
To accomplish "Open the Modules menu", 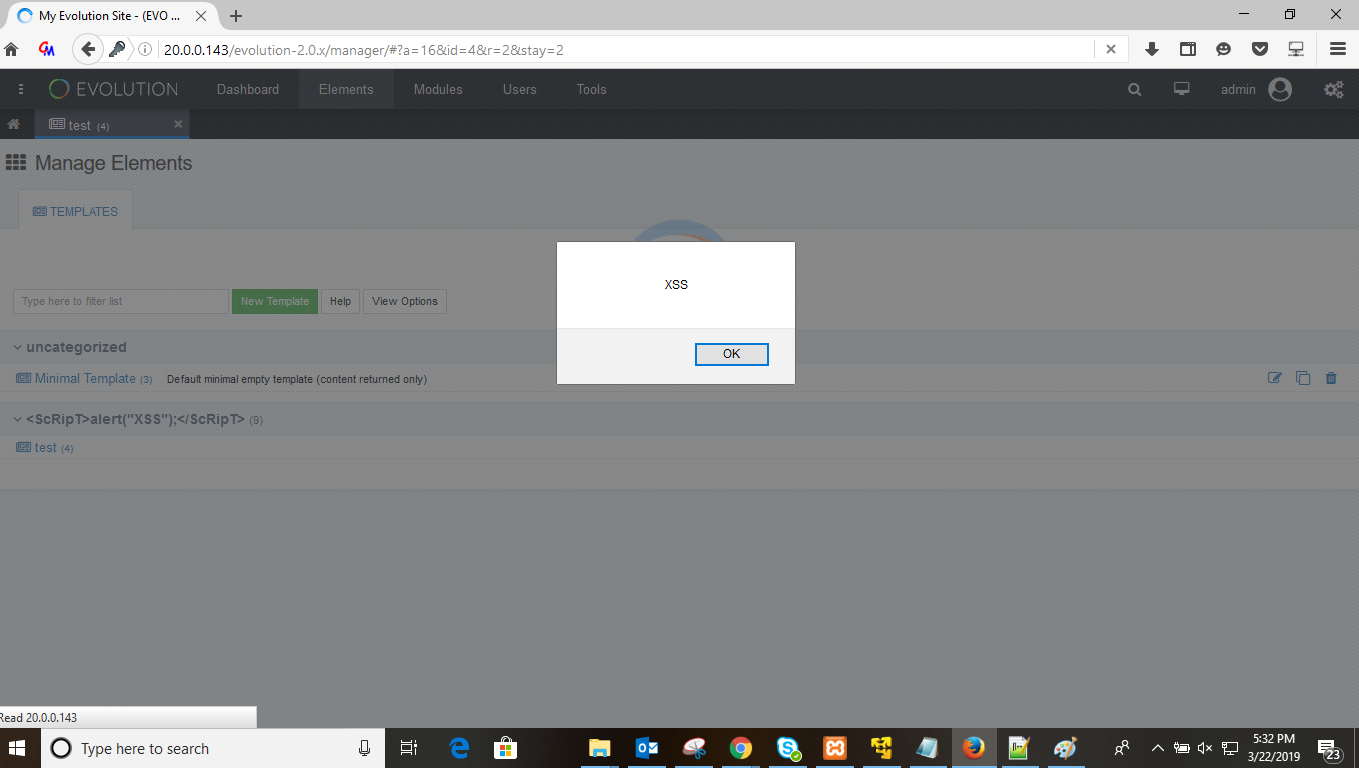I will coord(437,89).
